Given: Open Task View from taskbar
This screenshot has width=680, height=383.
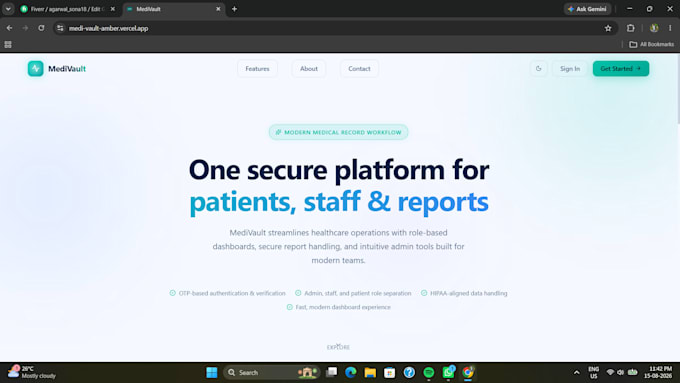Looking at the screenshot, I should point(332,372).
